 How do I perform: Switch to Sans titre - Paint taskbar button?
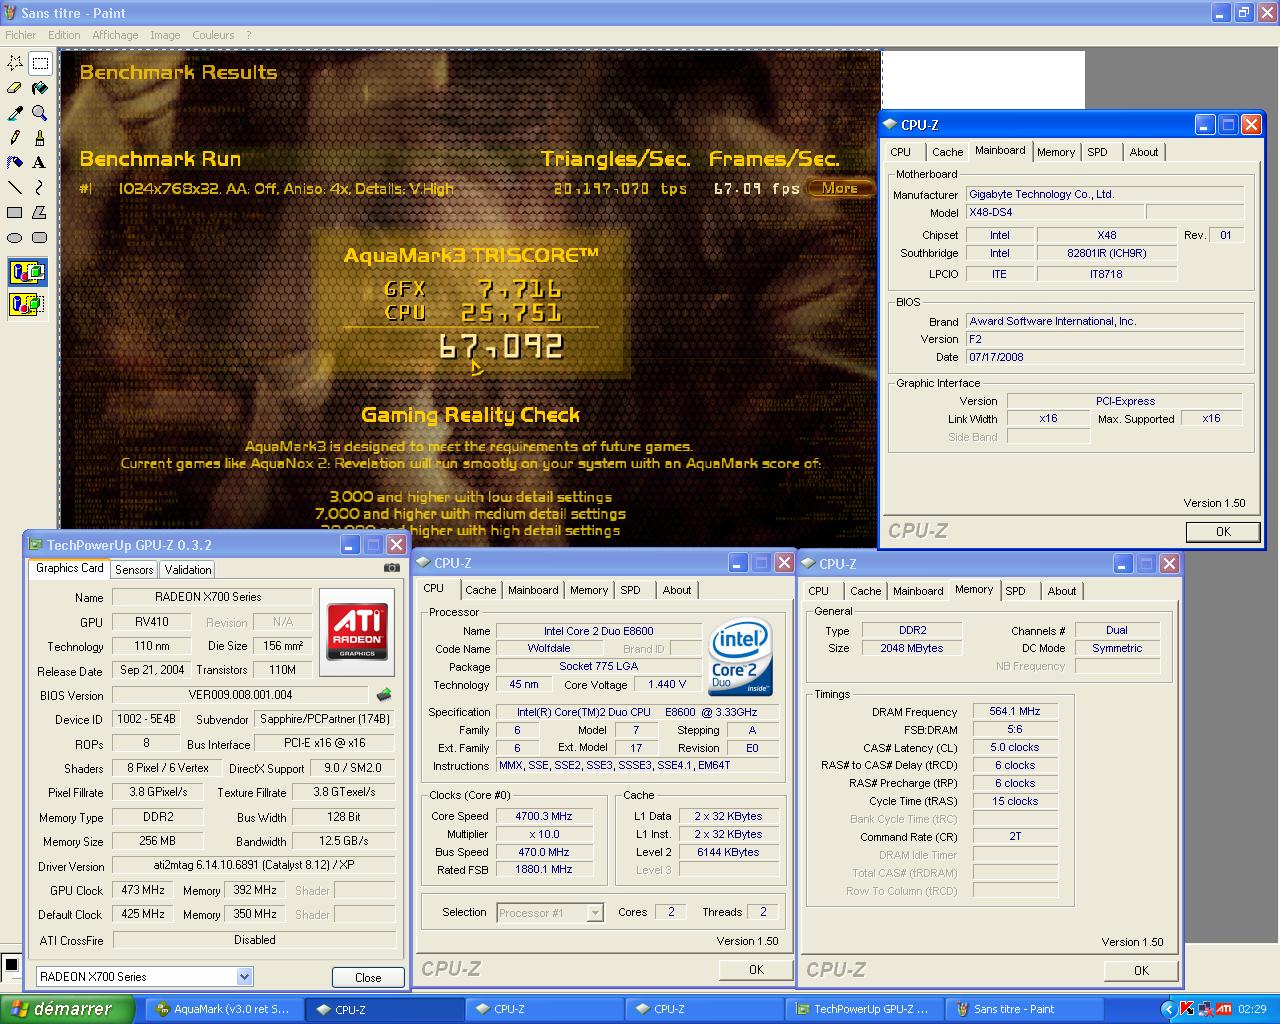1023,1009
